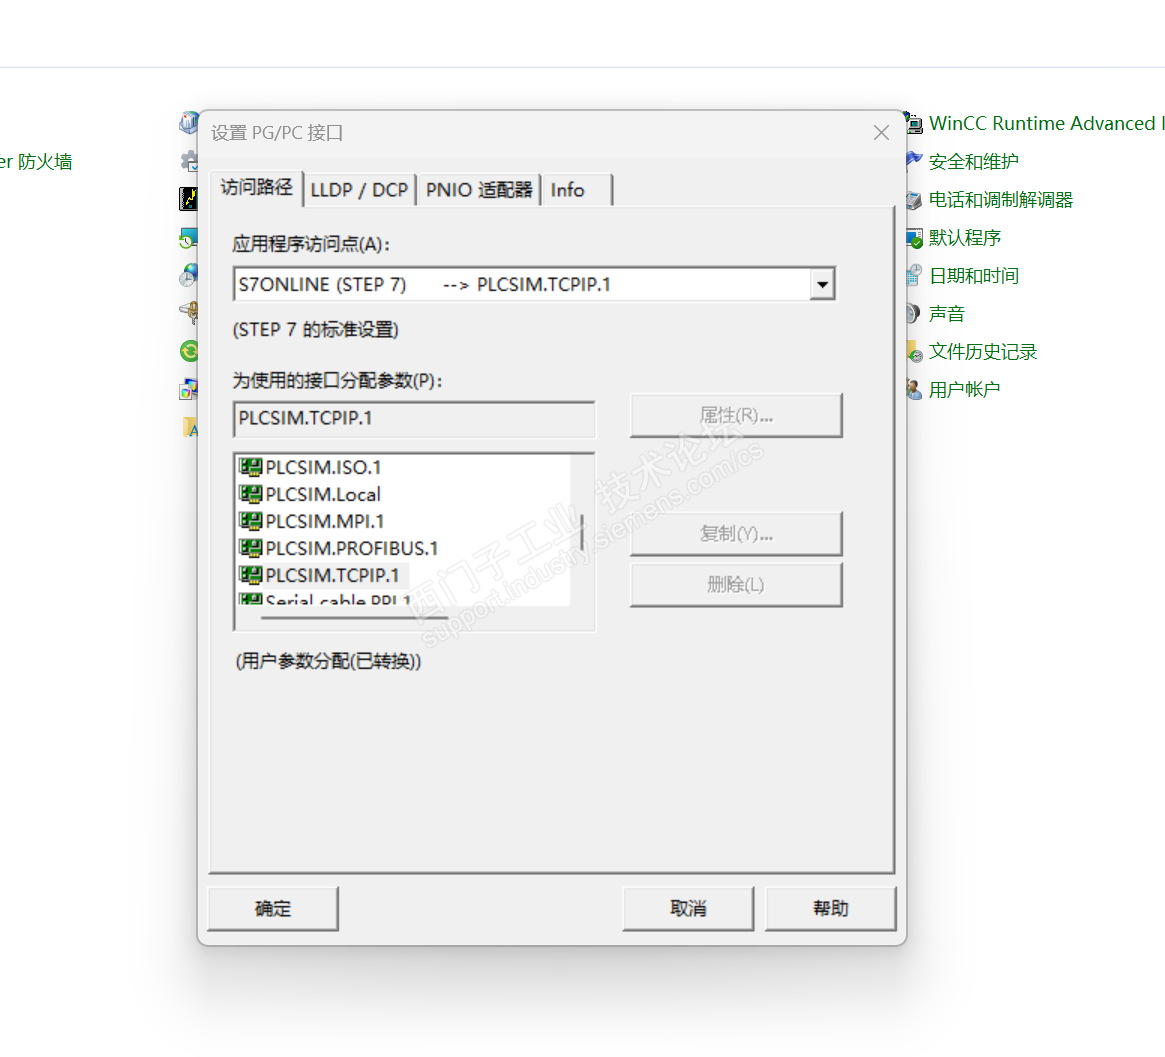Open WinCC Runtime Advanced computer icon
This screenshot has width=1165, height=1057.
pyautogui.click(x=914, y=123)
